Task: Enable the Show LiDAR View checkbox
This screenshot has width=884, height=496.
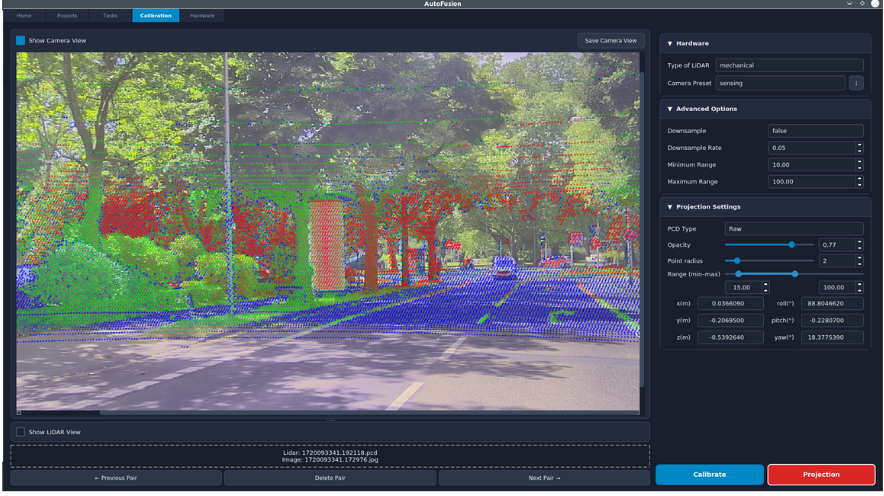Action: coord(21,432)
